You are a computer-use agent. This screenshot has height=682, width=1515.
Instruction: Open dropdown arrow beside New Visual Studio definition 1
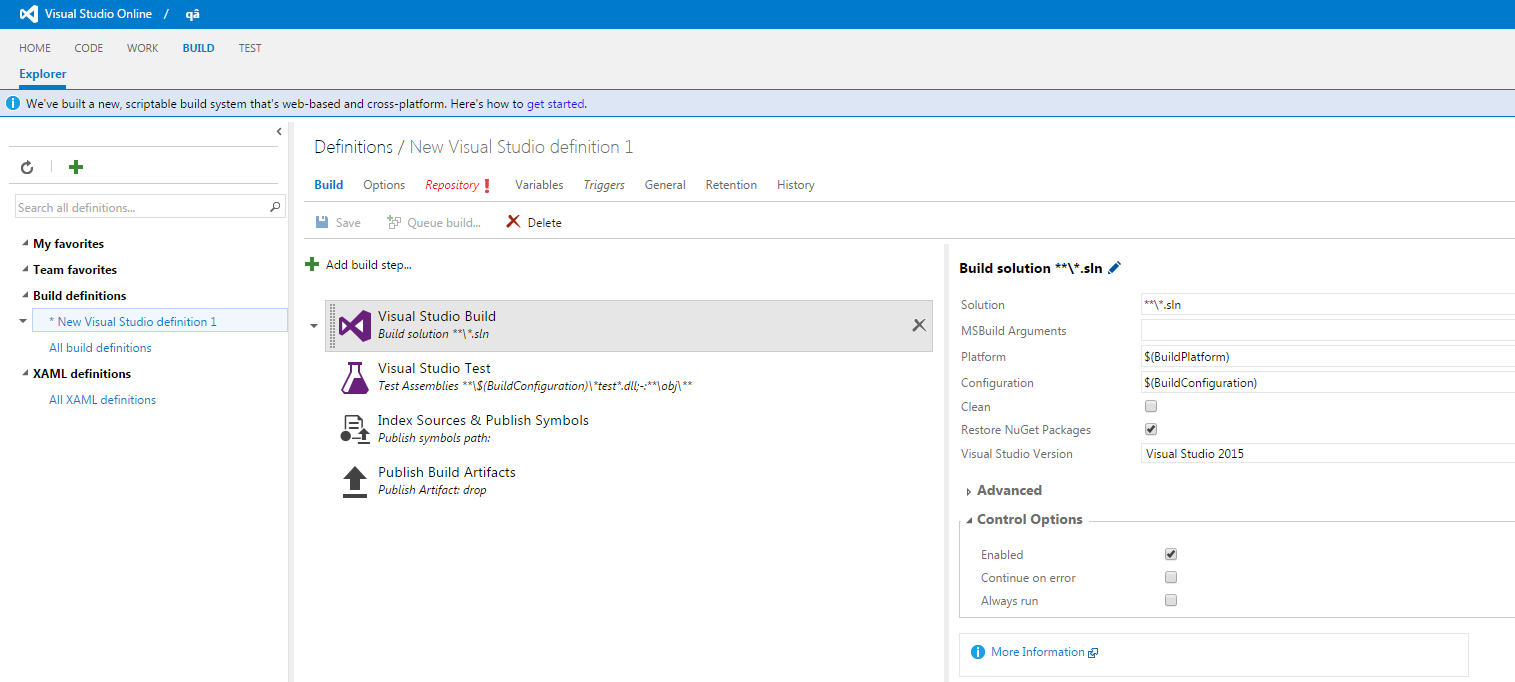(23, 321)
